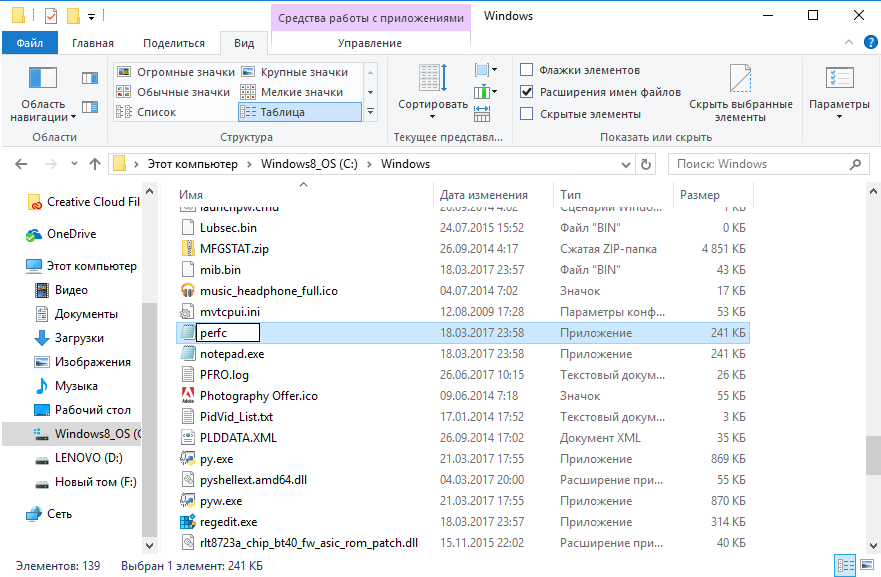Go up one folder level arrow
The width and height of the screenshot is (881, 577).
click(x=94, y=164)
